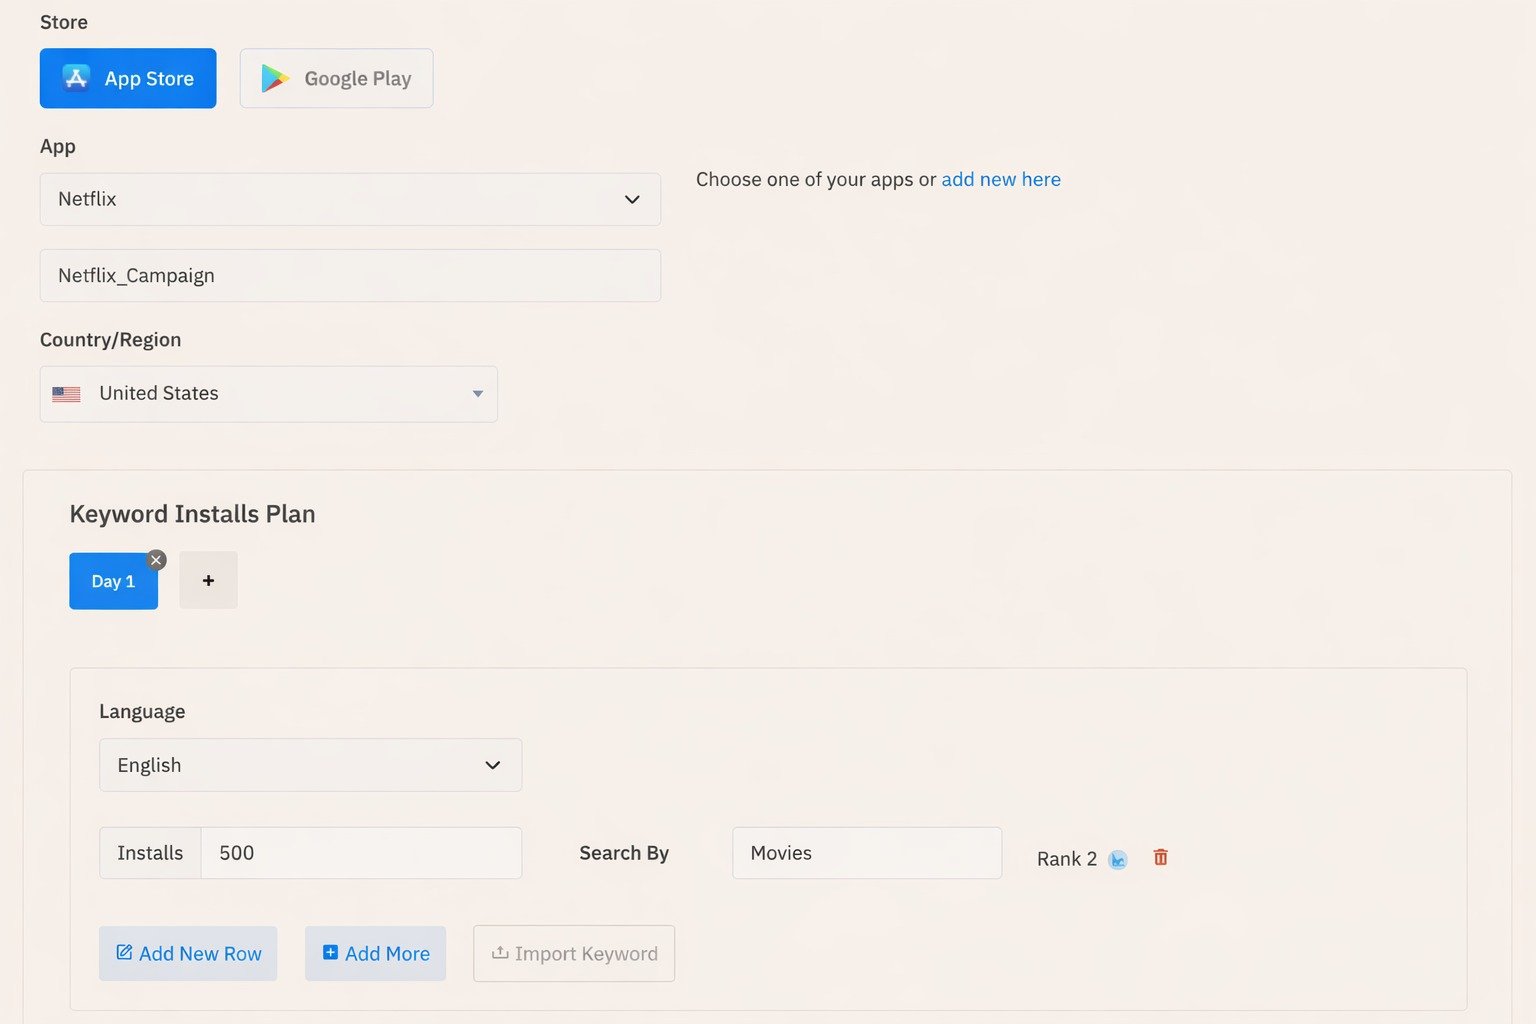Screen dimensions: 1536x1024
Task: Click the Search By Movies keyword field
Action: click(866, 853)
